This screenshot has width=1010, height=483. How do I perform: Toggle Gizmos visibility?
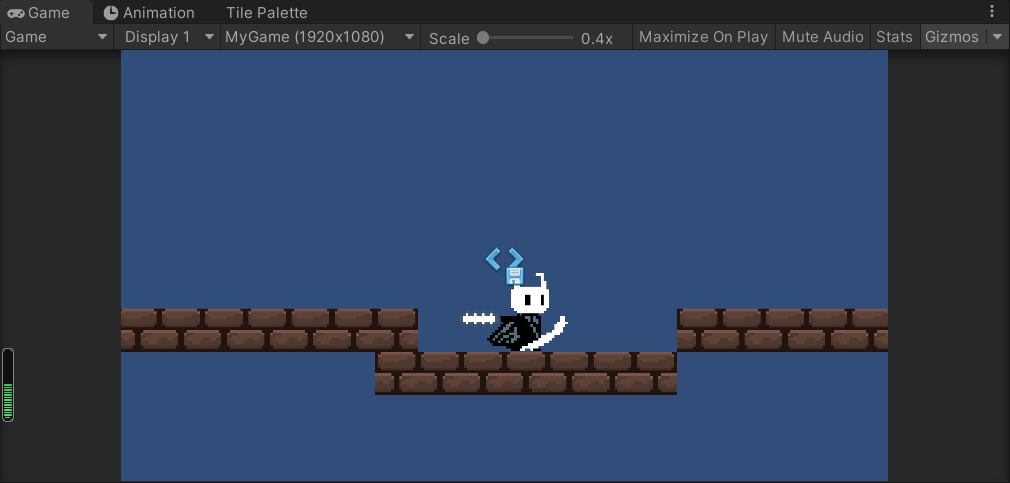pos(952,37)
